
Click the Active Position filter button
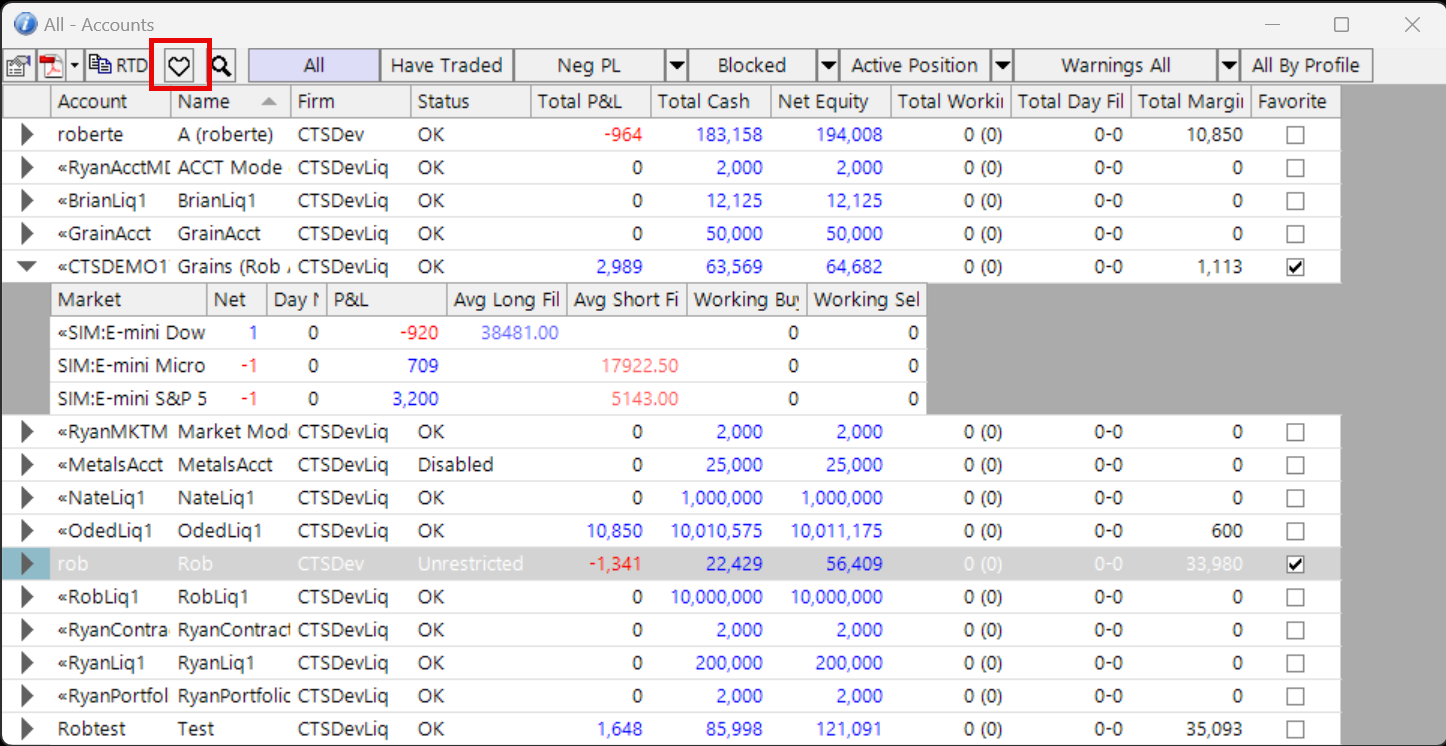tap(914, 66)
